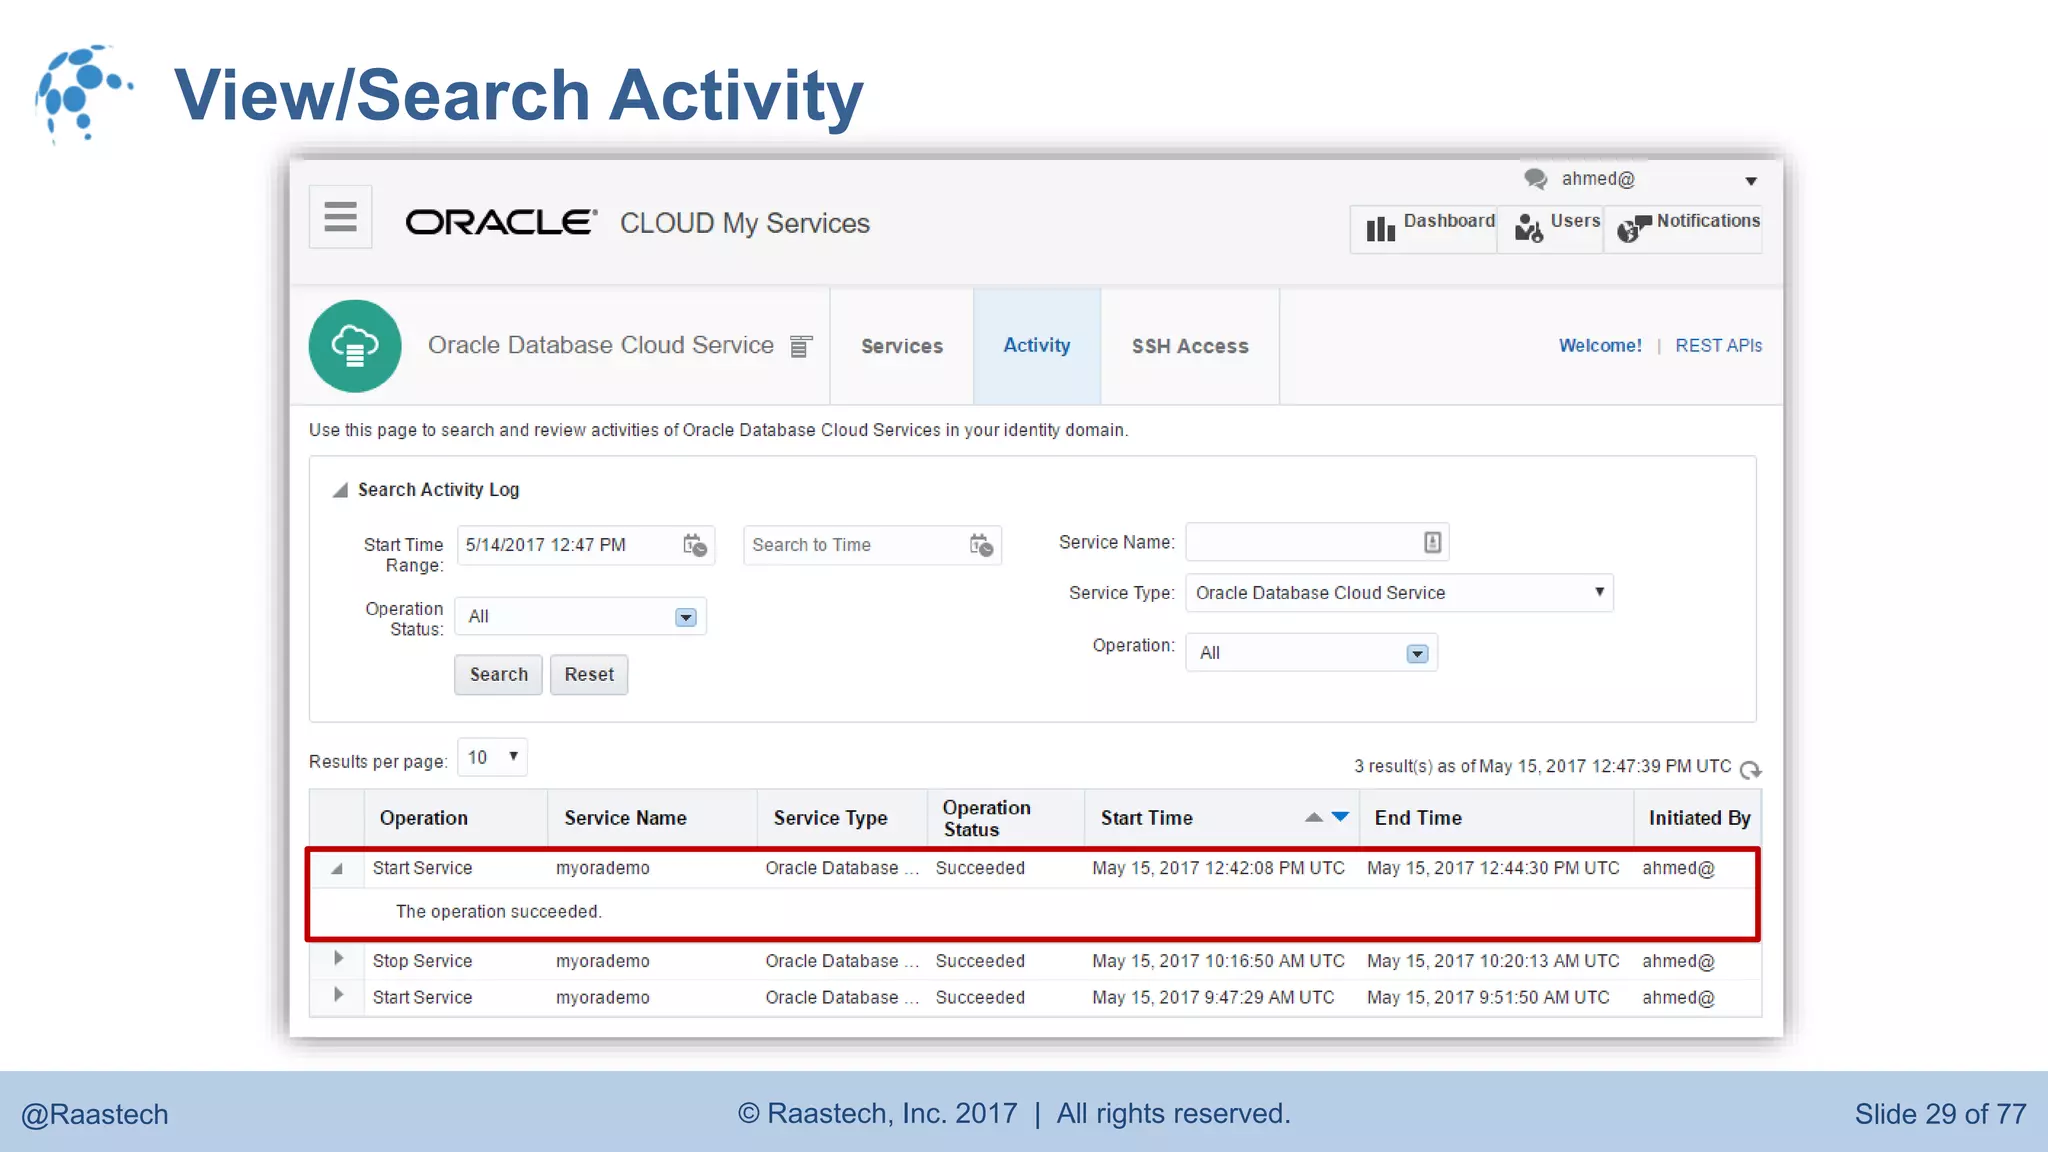Click the Service Name input field
Viewport: 2048px width, 1152px height.
click(1300, 542)
